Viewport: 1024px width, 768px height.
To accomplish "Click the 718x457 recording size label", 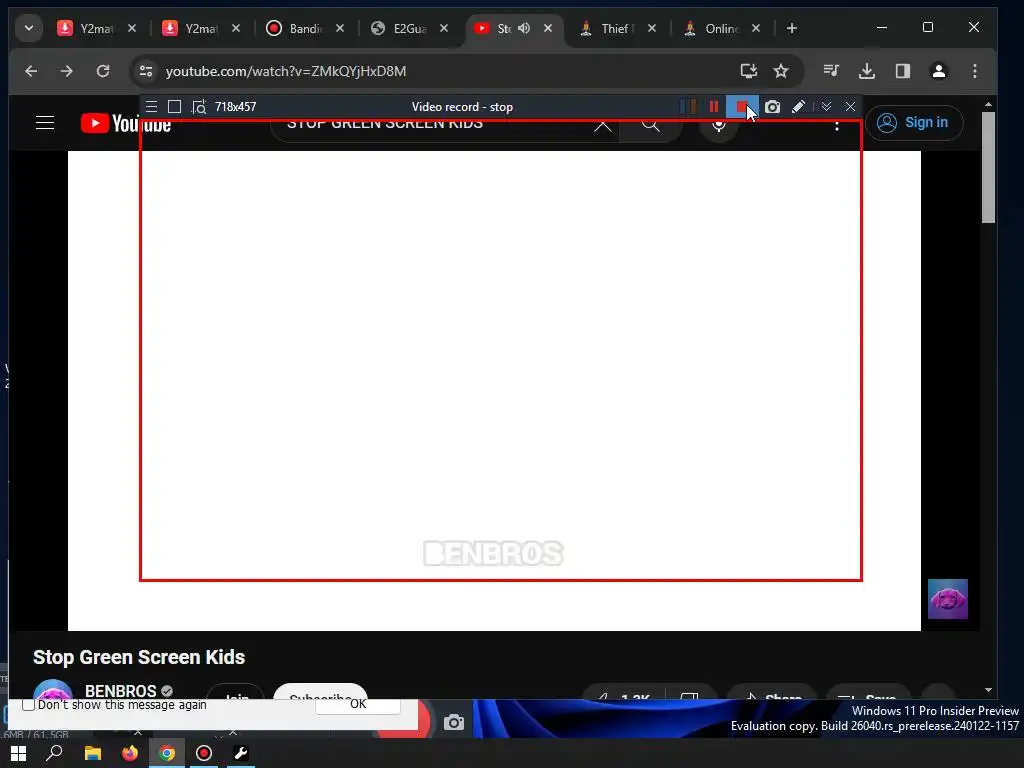I will (235, 106).
